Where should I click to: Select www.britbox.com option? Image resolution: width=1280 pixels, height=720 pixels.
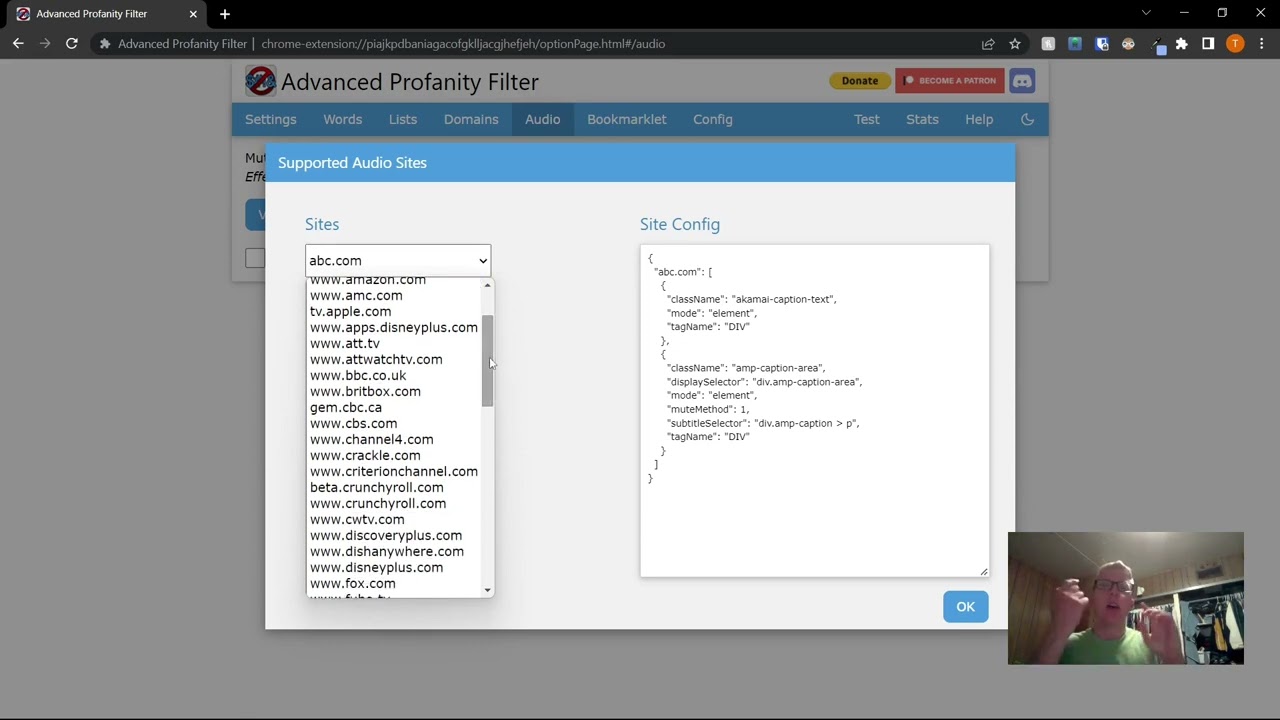394,392
